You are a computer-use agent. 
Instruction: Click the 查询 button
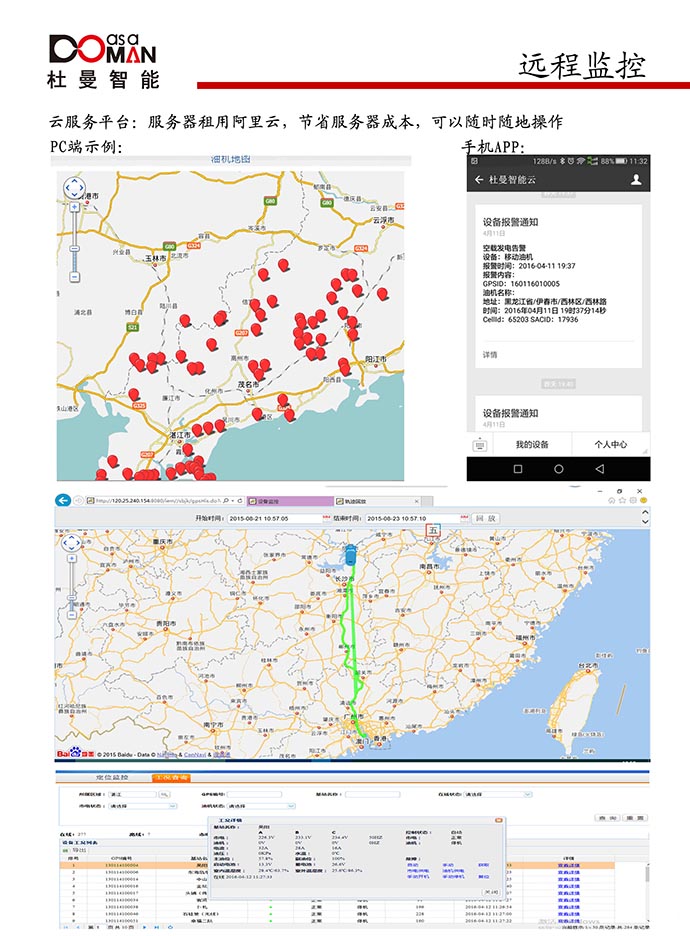click(x=608, y=818)
